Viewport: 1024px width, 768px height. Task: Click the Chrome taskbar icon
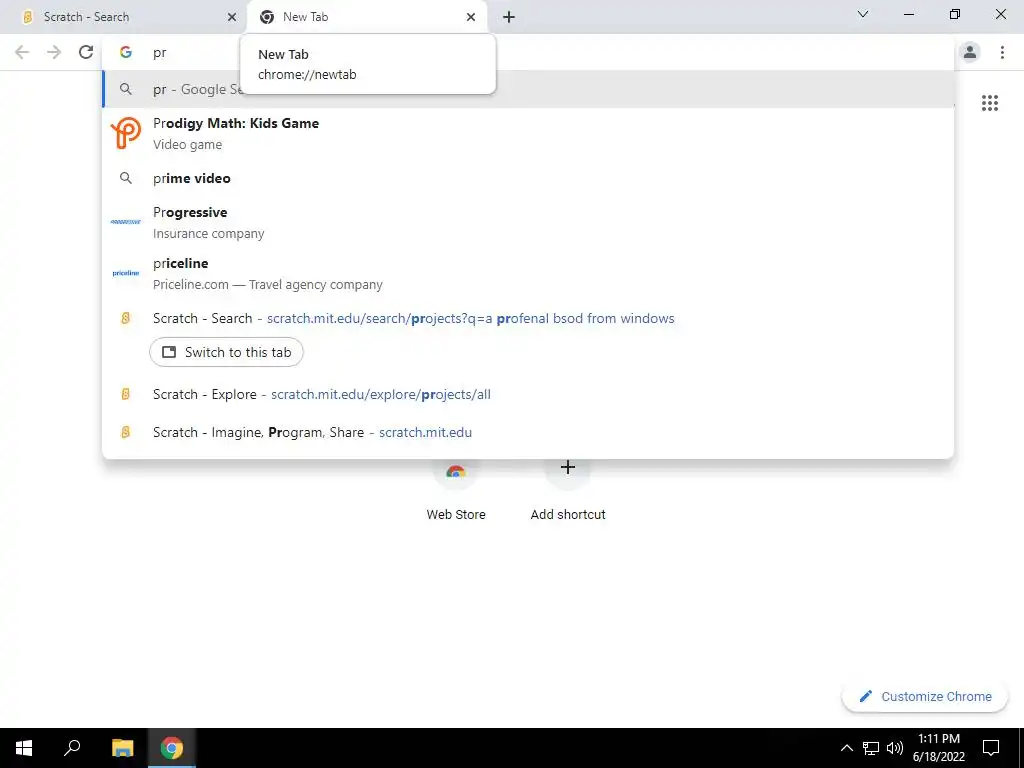click(x=172, y=748)
